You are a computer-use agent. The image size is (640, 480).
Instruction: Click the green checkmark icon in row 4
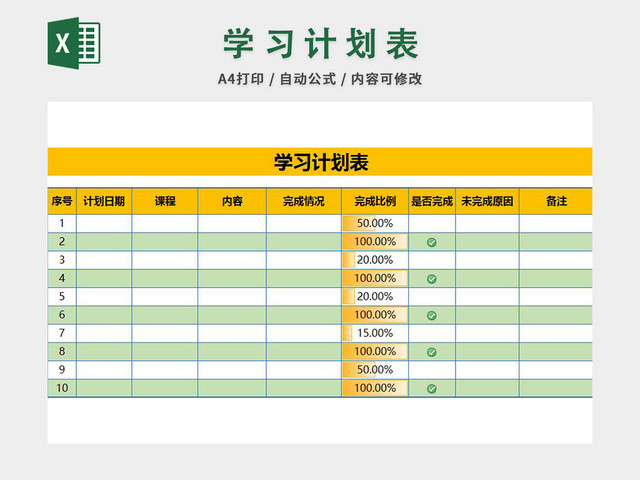(431, 279)
